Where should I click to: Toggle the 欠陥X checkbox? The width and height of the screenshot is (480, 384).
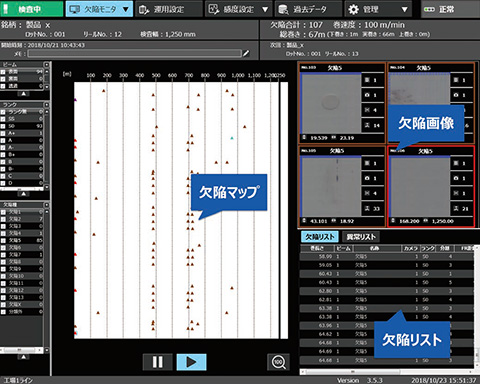3,305
